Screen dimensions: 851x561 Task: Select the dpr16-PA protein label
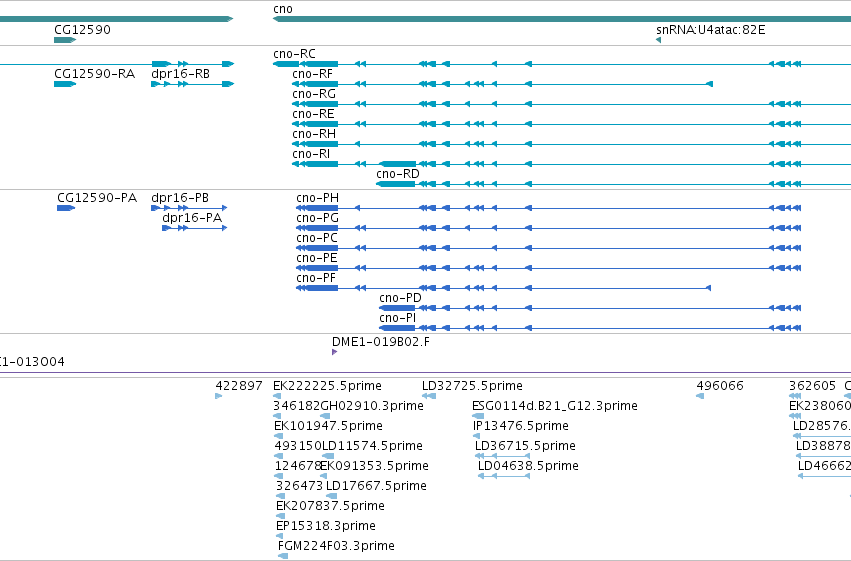click(192, 218)
